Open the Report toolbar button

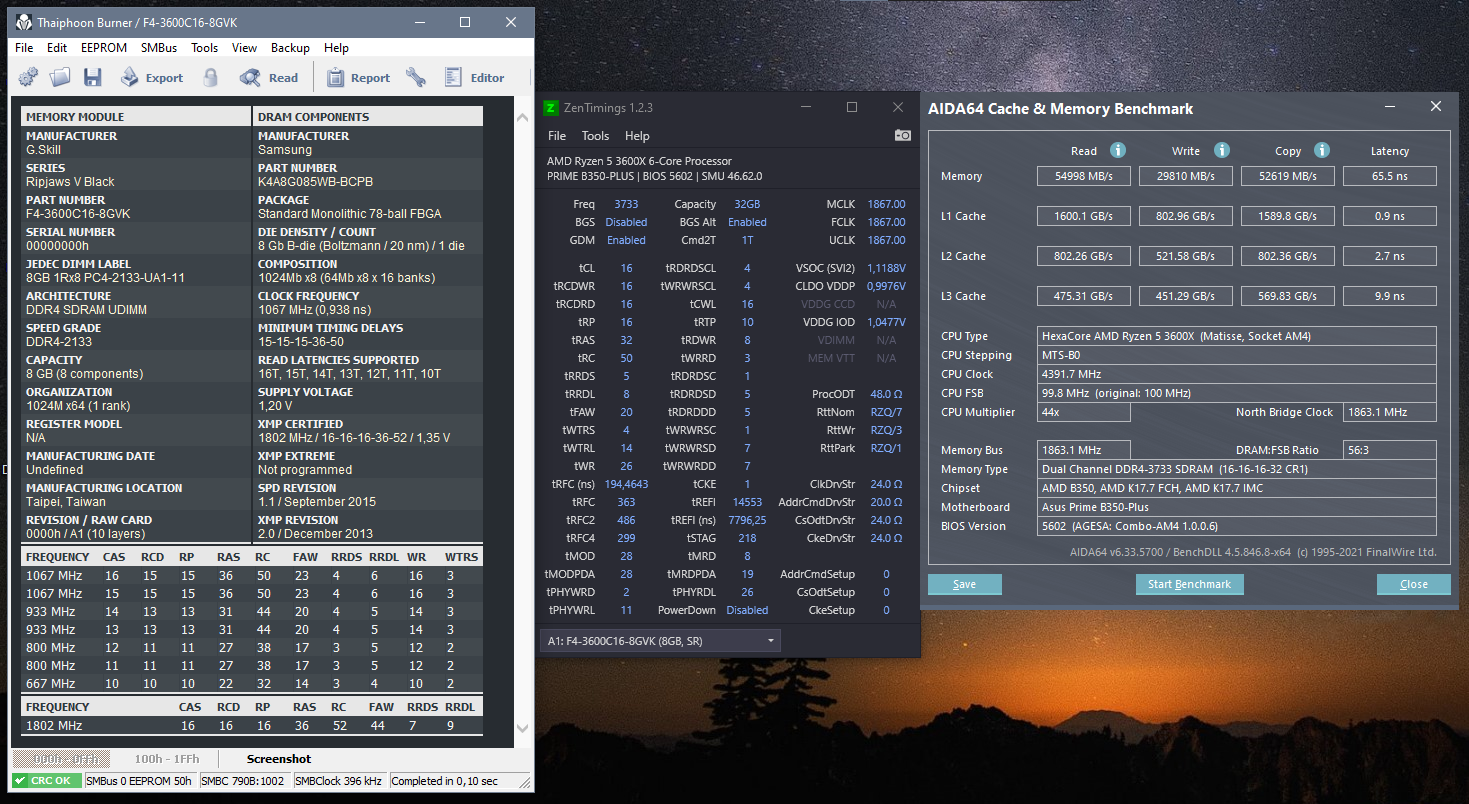(x=357, y=77)
